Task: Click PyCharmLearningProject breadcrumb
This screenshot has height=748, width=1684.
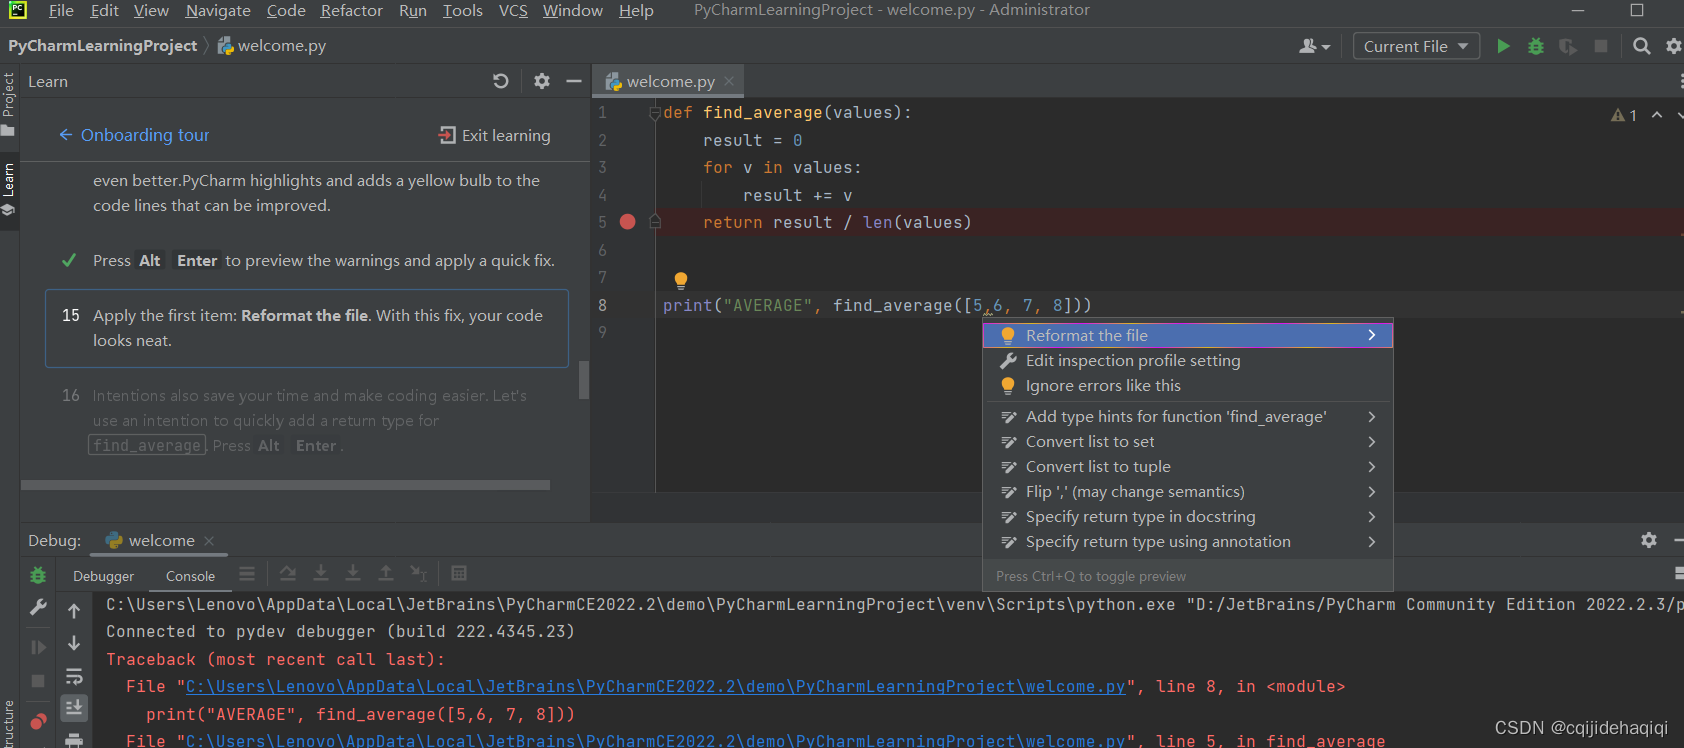Action: pyautogui.click(x=102, y=46)
